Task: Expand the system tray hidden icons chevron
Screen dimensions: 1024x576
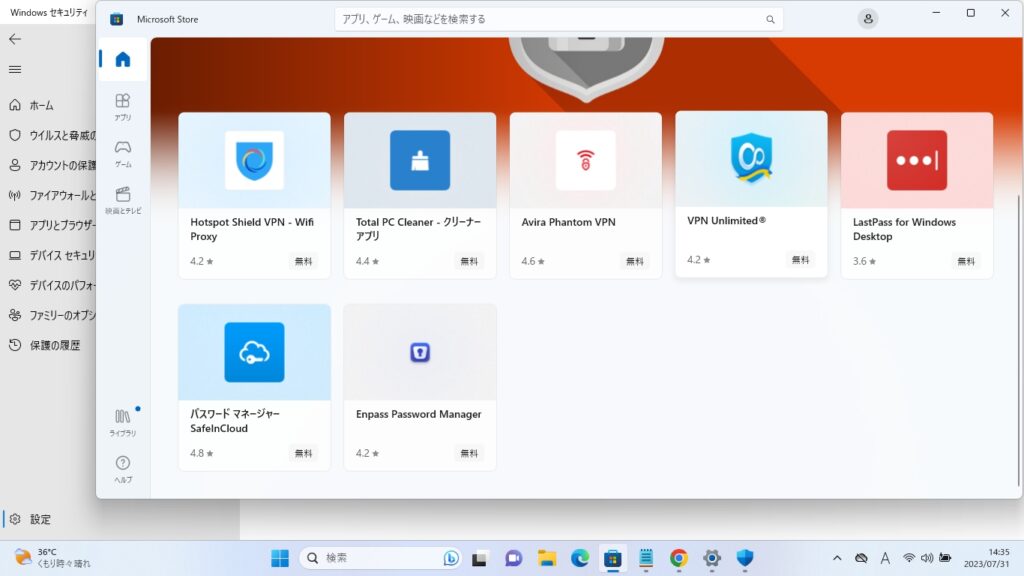Action: (837, 558)
